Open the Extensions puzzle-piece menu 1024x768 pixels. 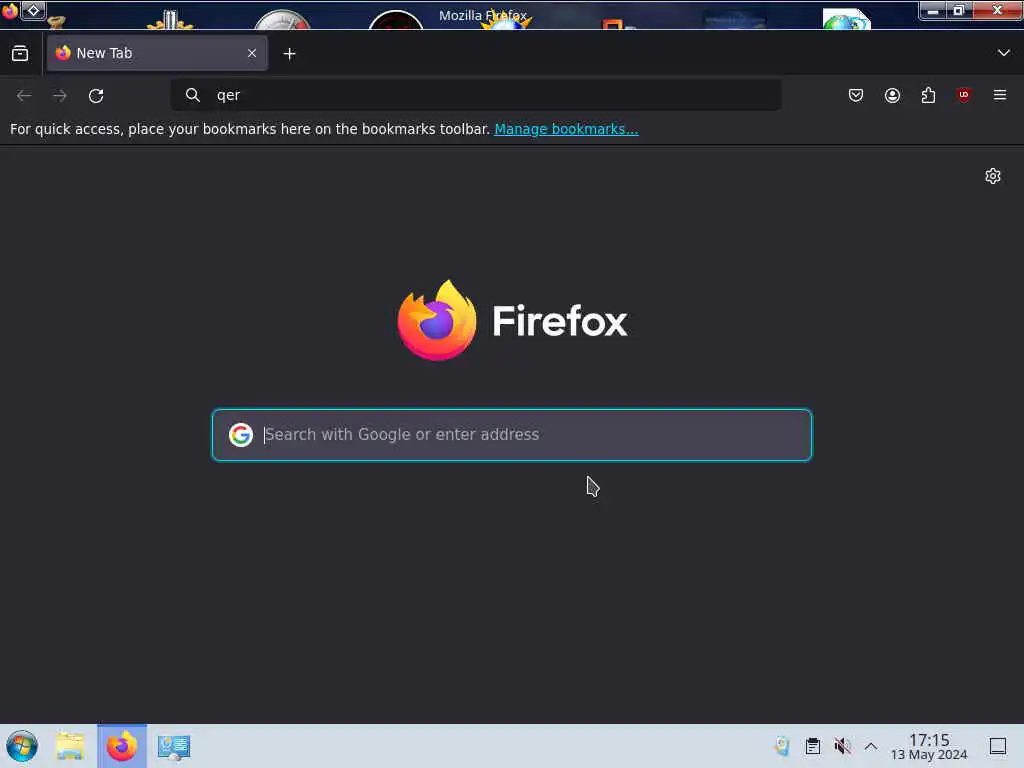928,95
